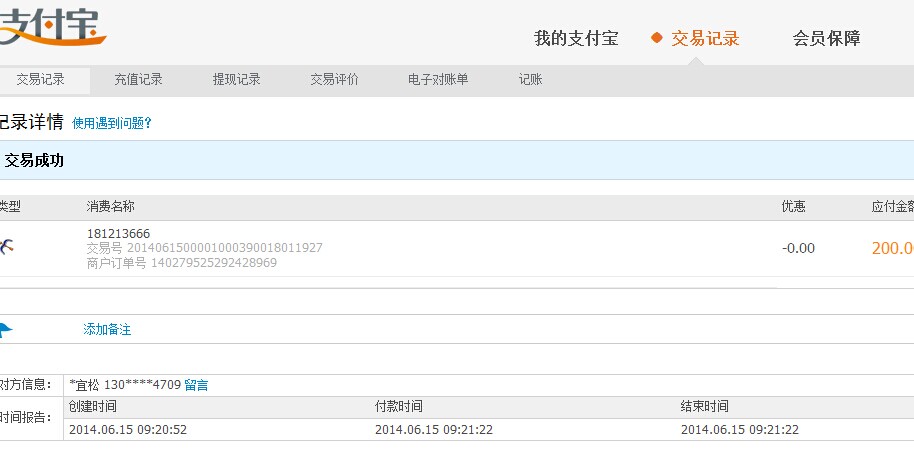Viewport: 914px width, 455px height.
Task: Click the blue flag icon beside 添加备注
Action: pos(5,330)
